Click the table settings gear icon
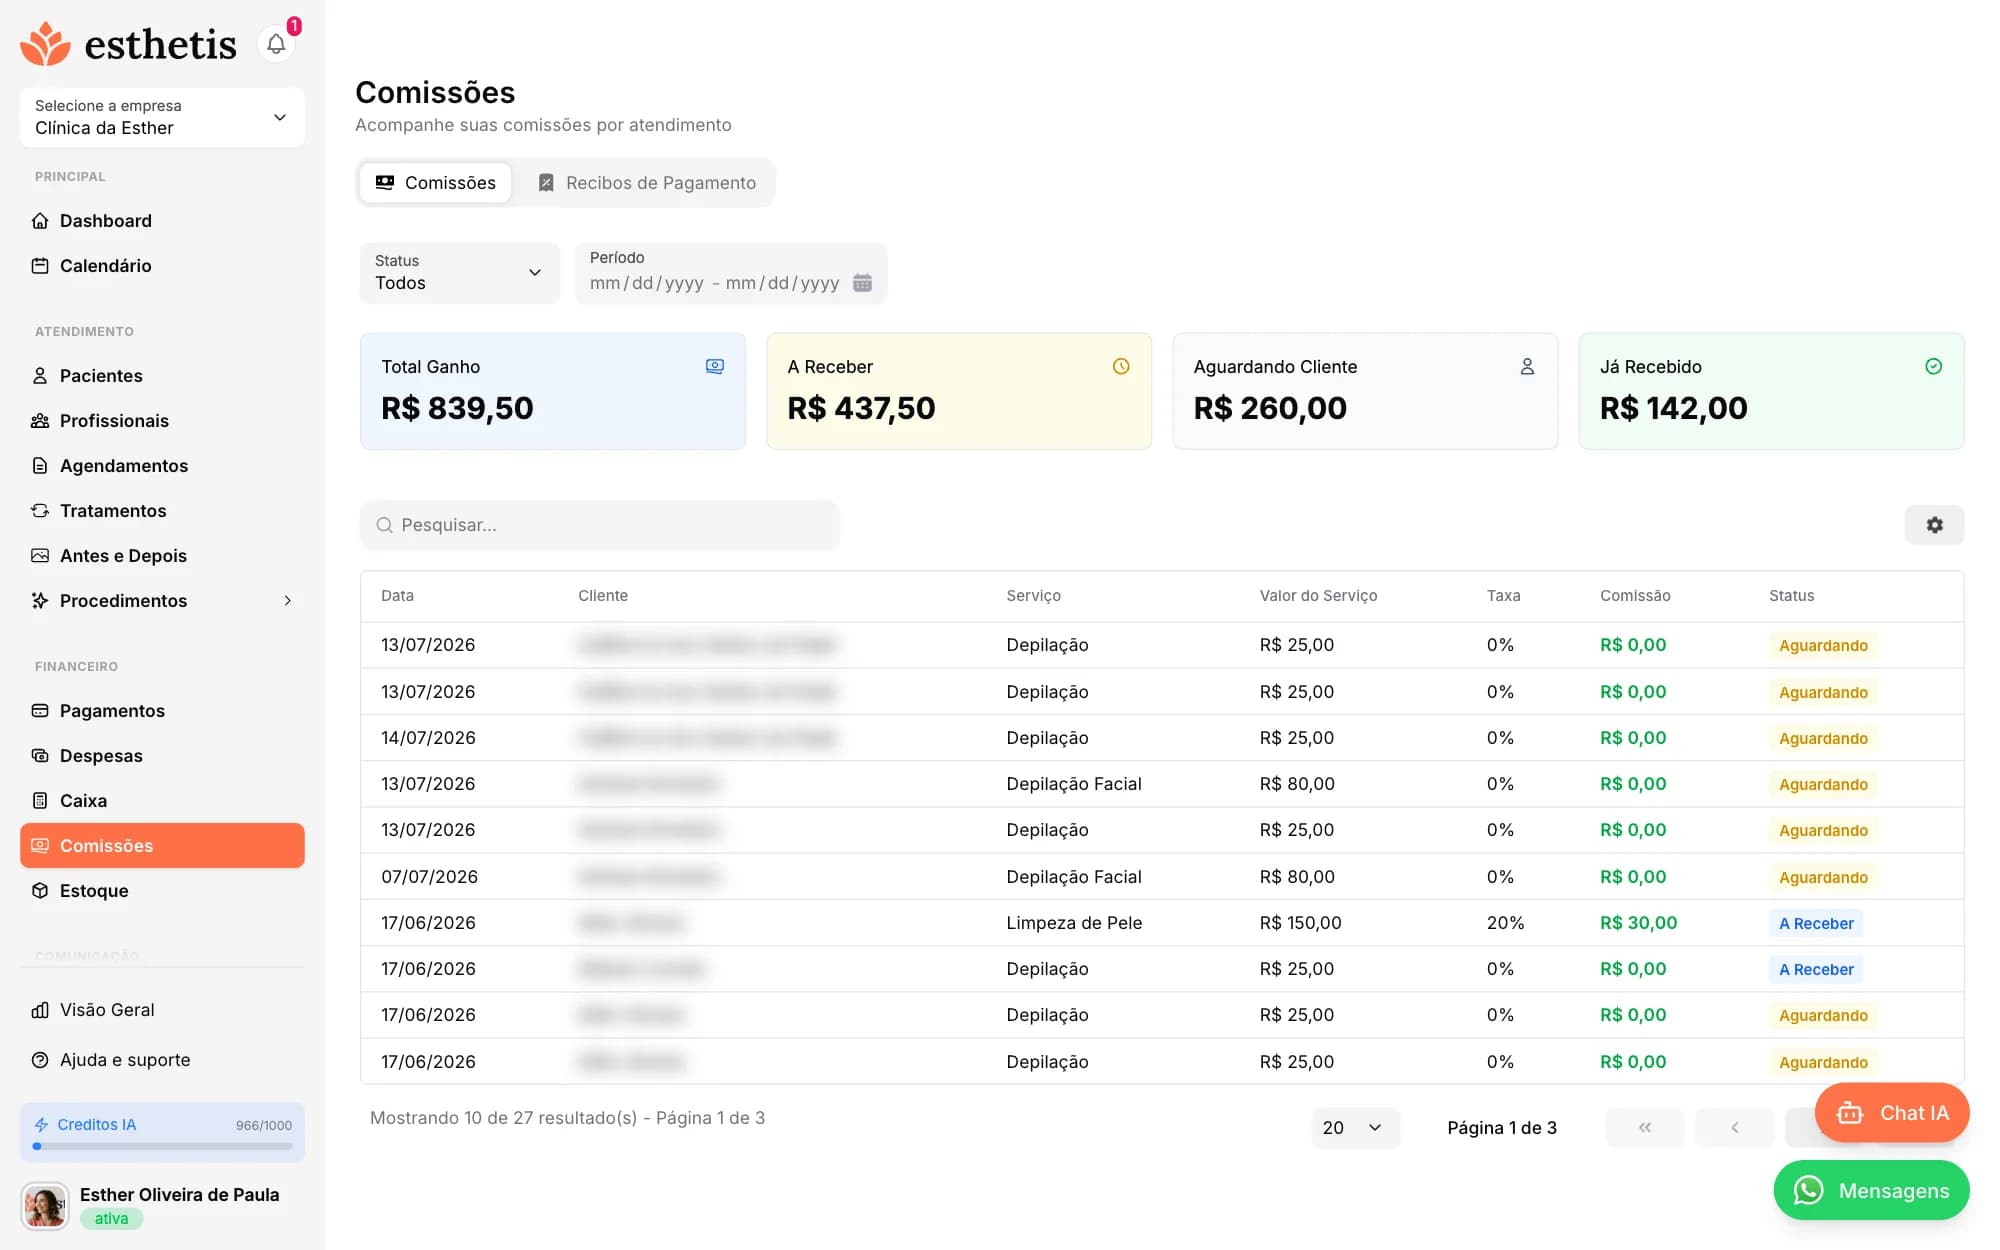 (x=1934, y=525)
